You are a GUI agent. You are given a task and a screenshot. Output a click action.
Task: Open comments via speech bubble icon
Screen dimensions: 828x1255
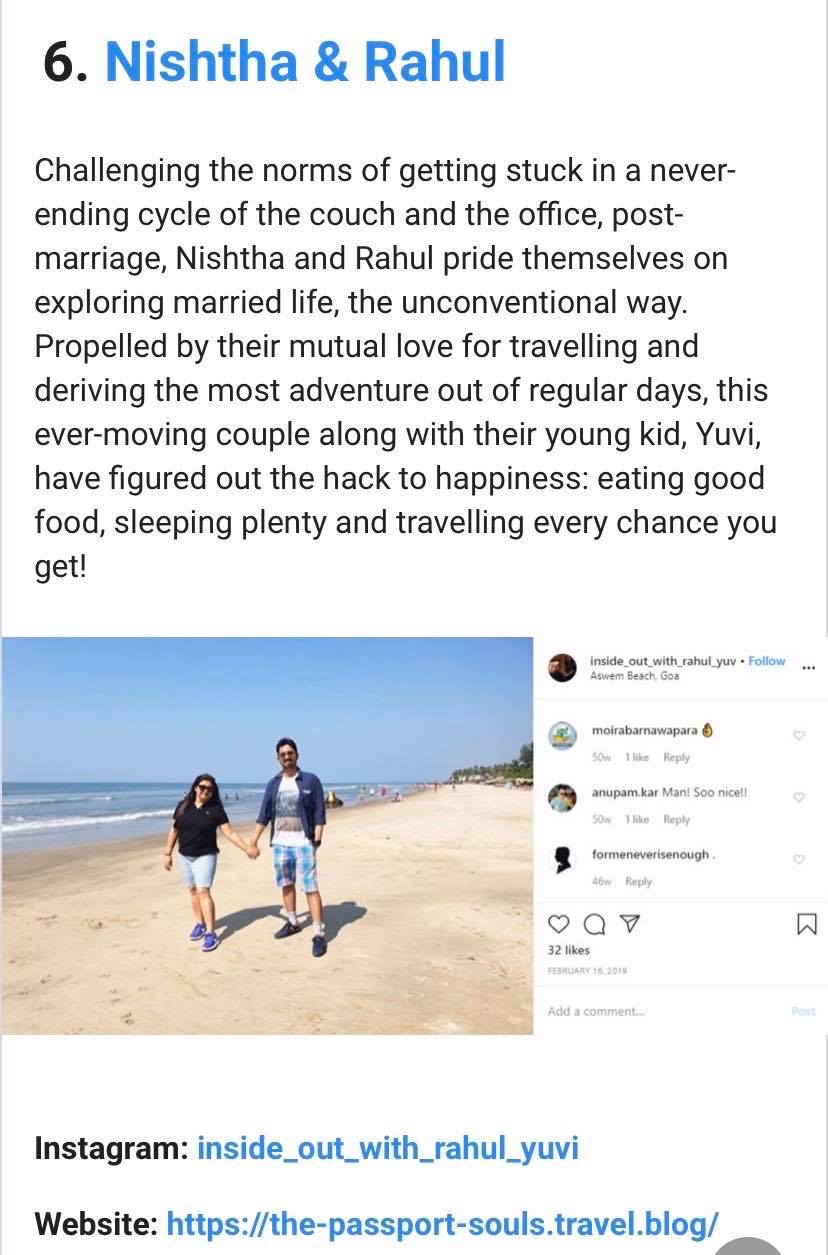[593, 926]
